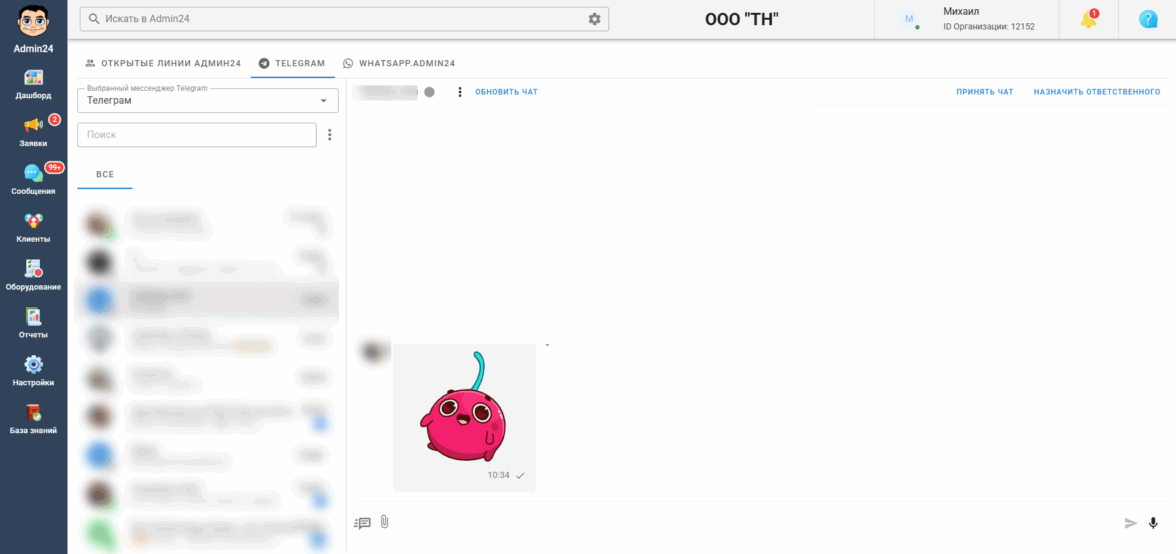Open three-dot menu next to Обновить чат
This screenshot has width=1176, height=554.
click(460, 92)
